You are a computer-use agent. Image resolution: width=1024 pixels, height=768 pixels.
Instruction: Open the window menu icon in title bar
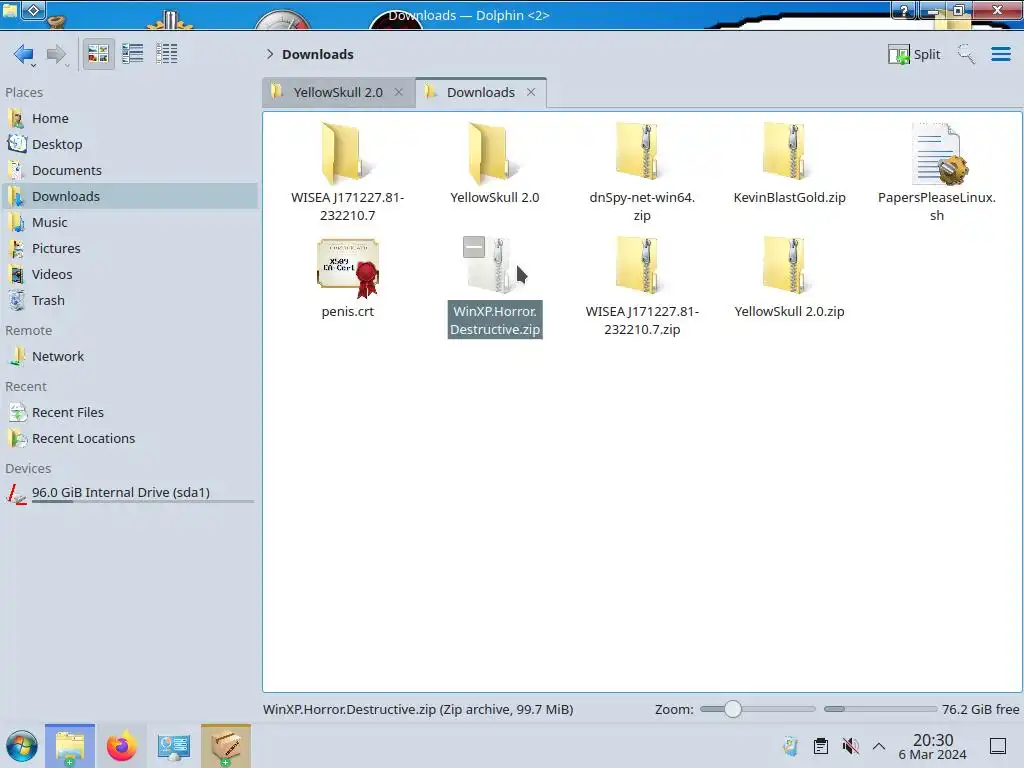pyautogui.click(x=10, y=10)
